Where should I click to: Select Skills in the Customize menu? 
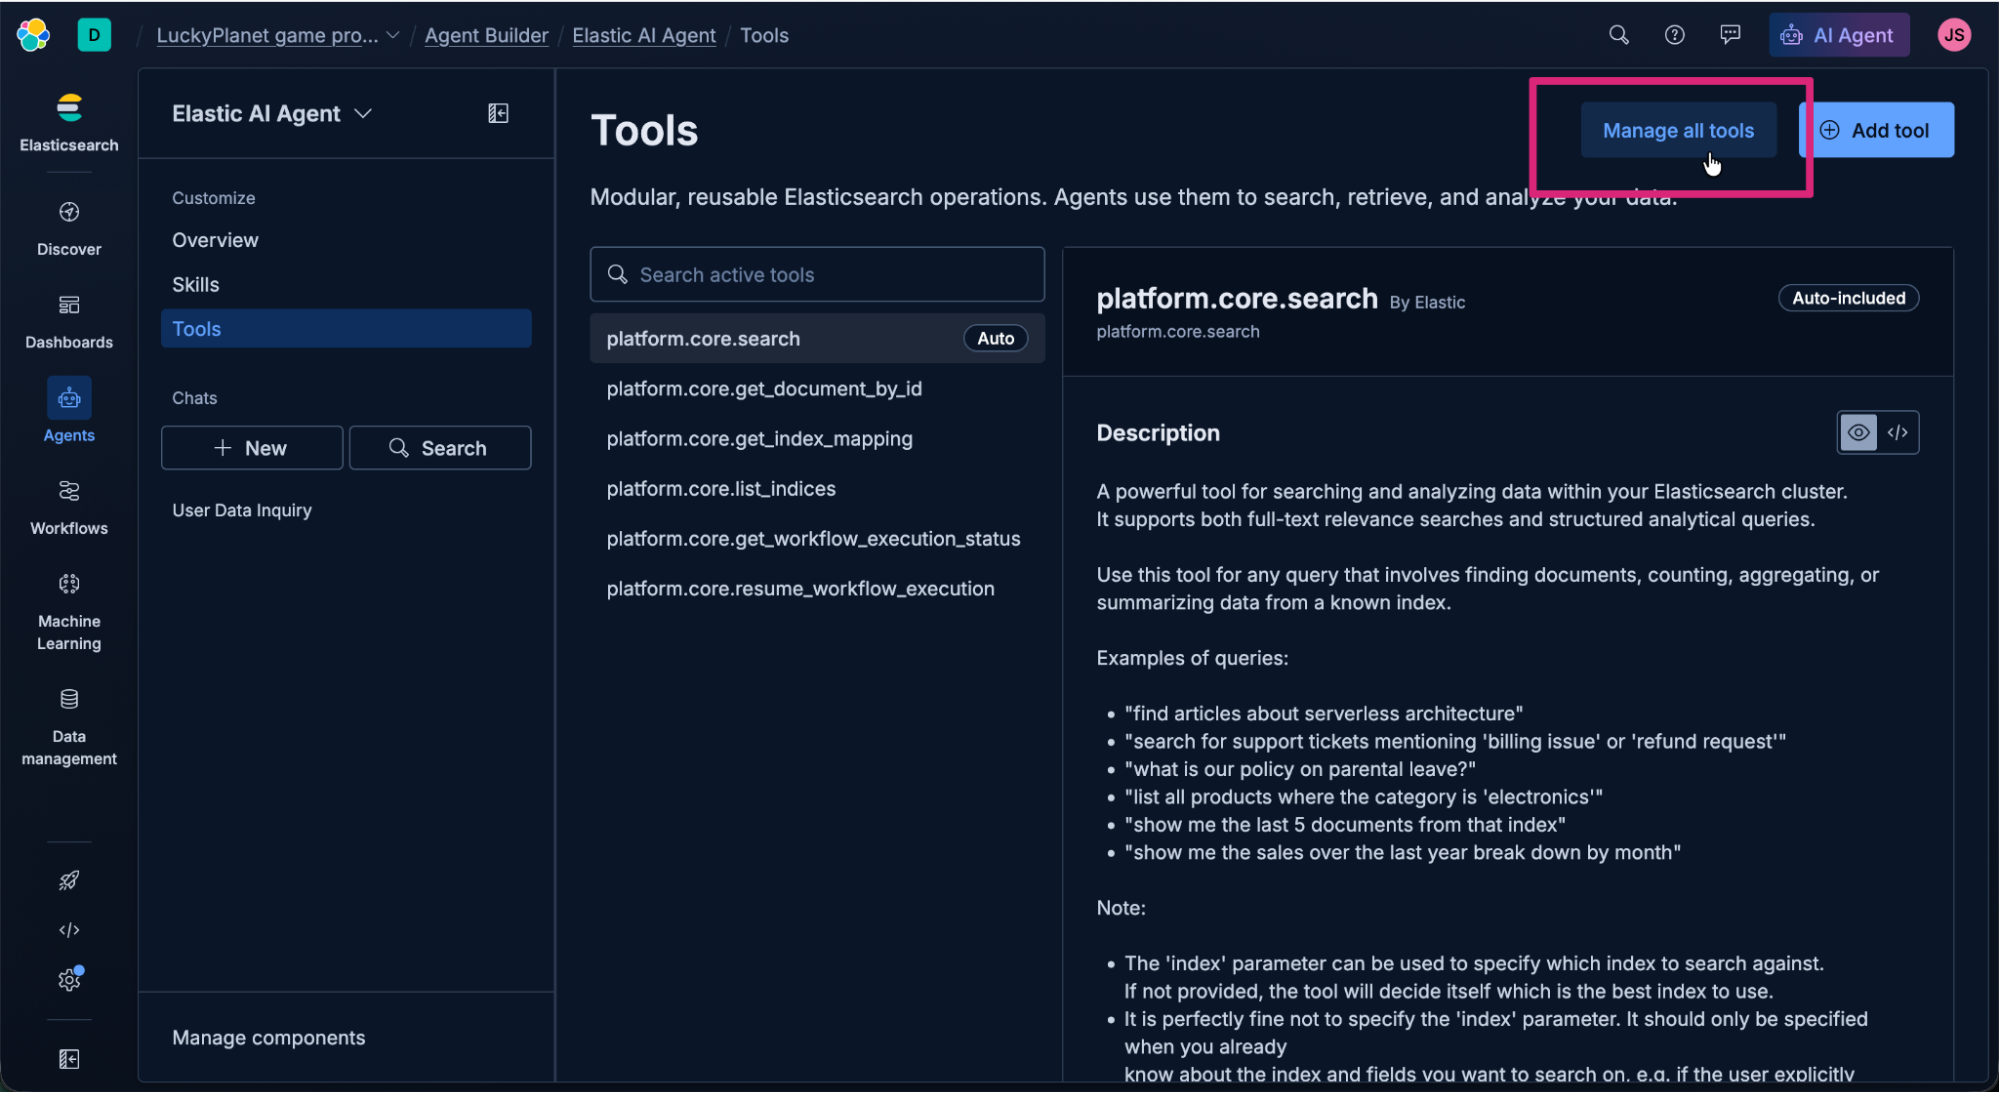346,284
